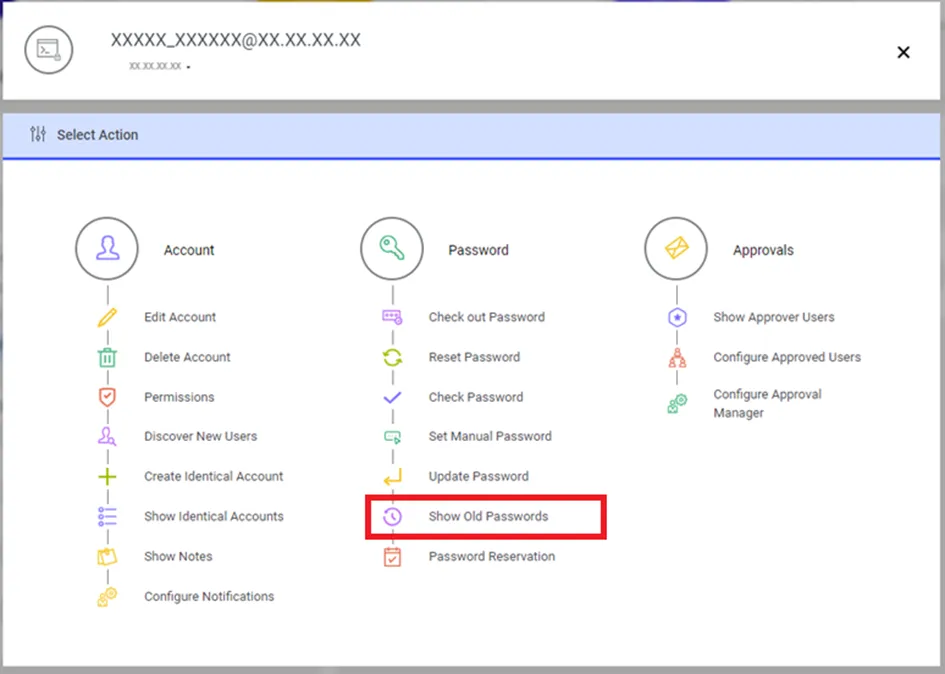Click the small XX.XX.XX.XX address subtitle
Image resolution: width=945 pixels, height=674 pixels.
click(x=155, y=66)
